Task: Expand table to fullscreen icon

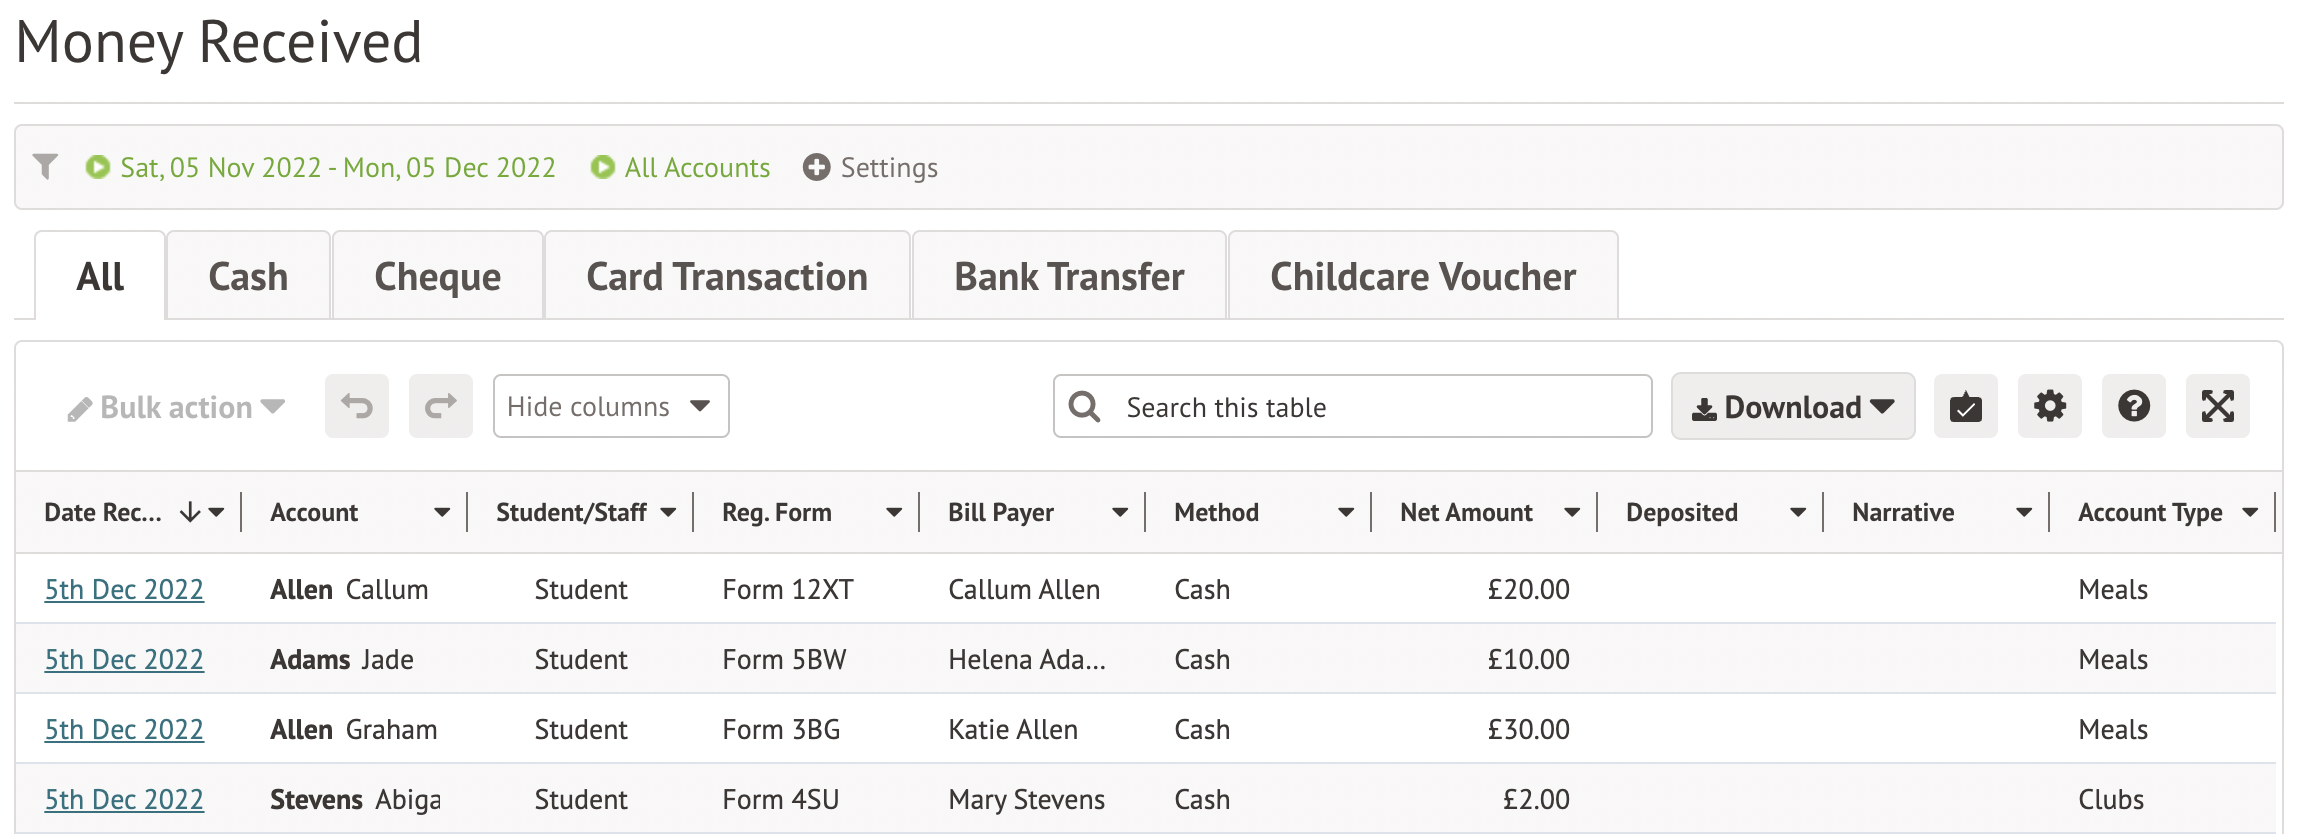Action: coord(2217,406)
